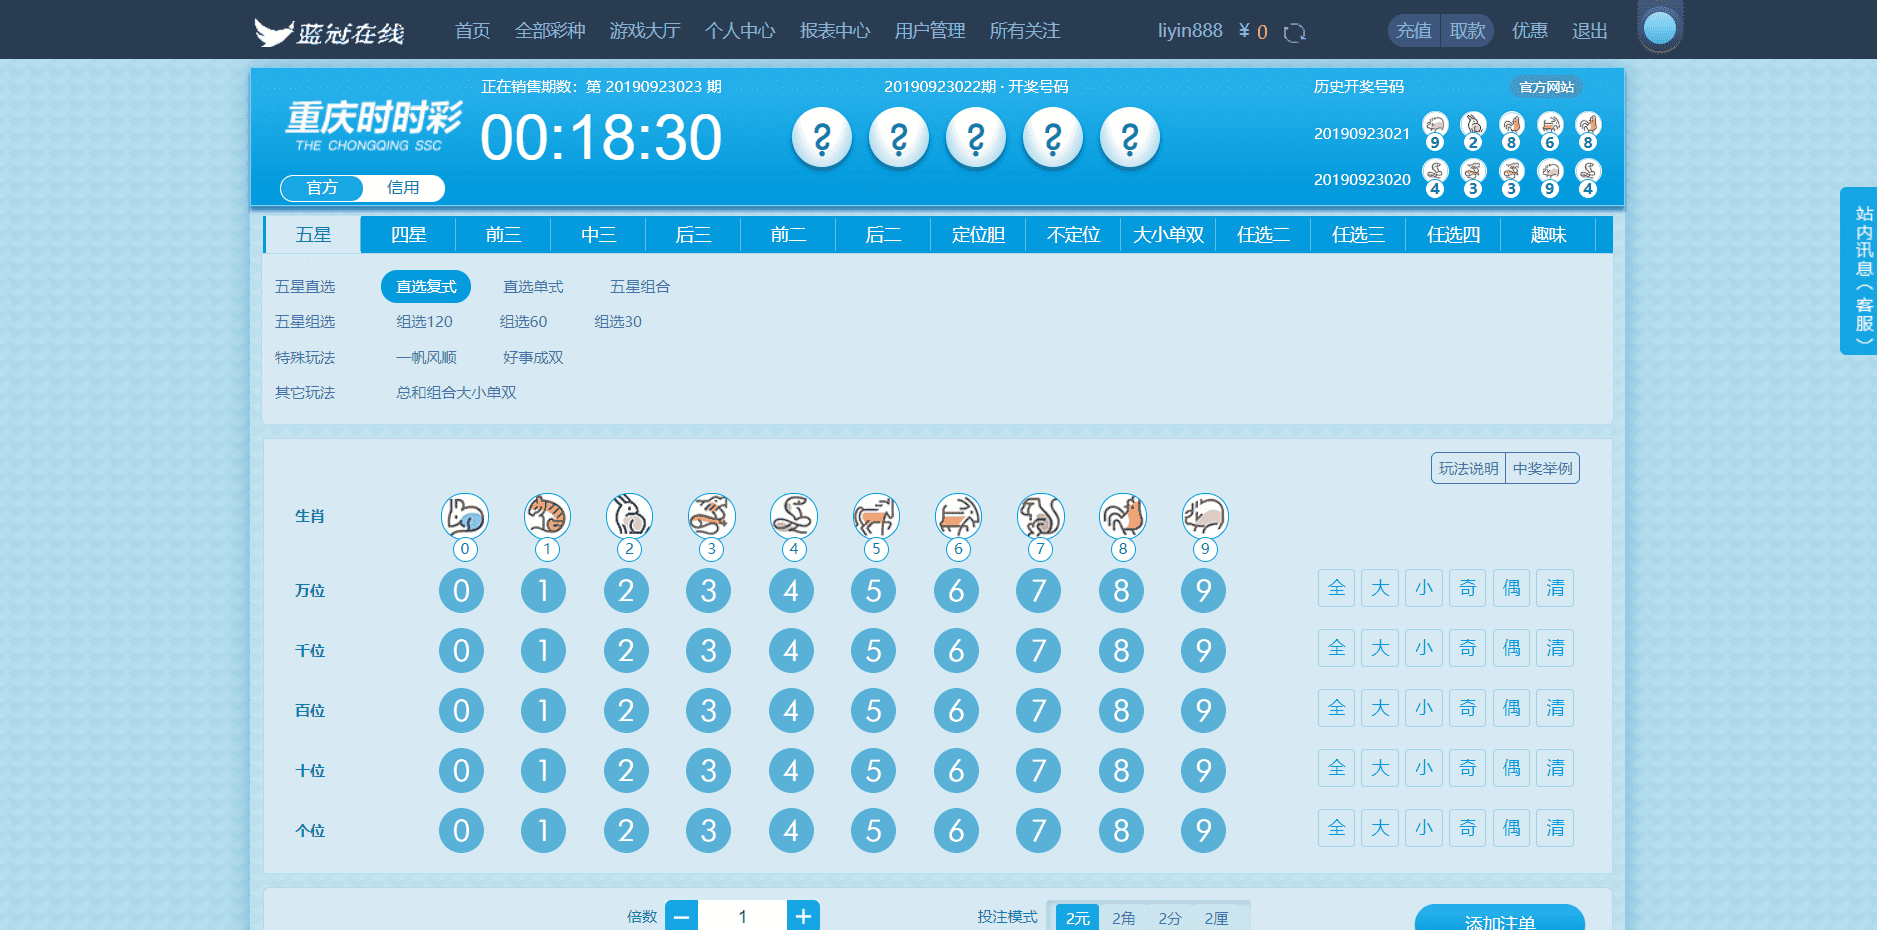This screenshot has width=1877, height=930.
Task: Switch to the 定位胆 tab
Action: pyautogui.click(x=978, y=235)
